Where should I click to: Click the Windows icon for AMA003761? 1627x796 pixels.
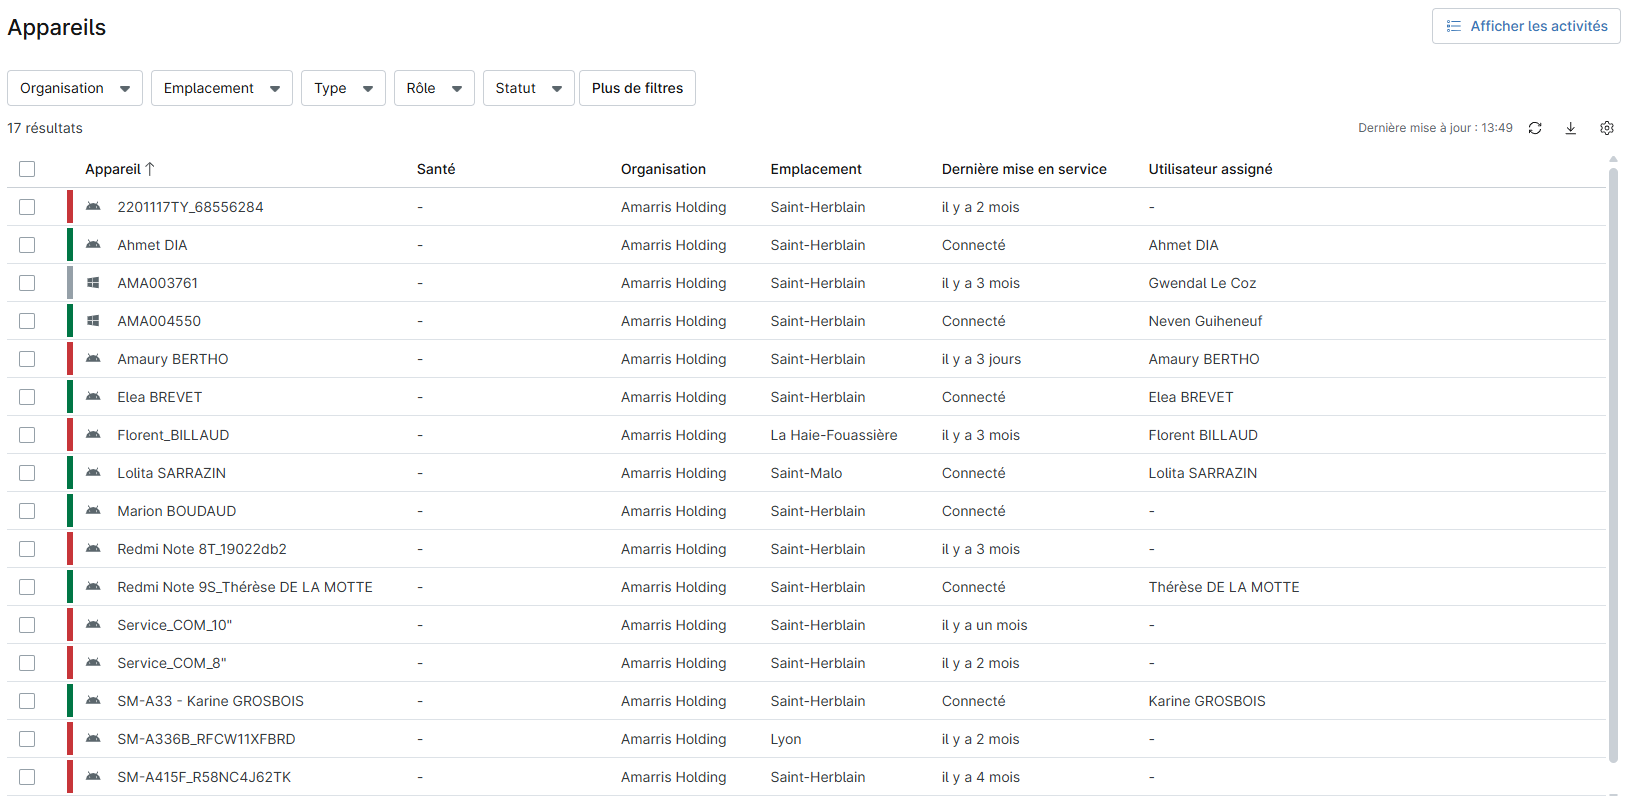93,283
